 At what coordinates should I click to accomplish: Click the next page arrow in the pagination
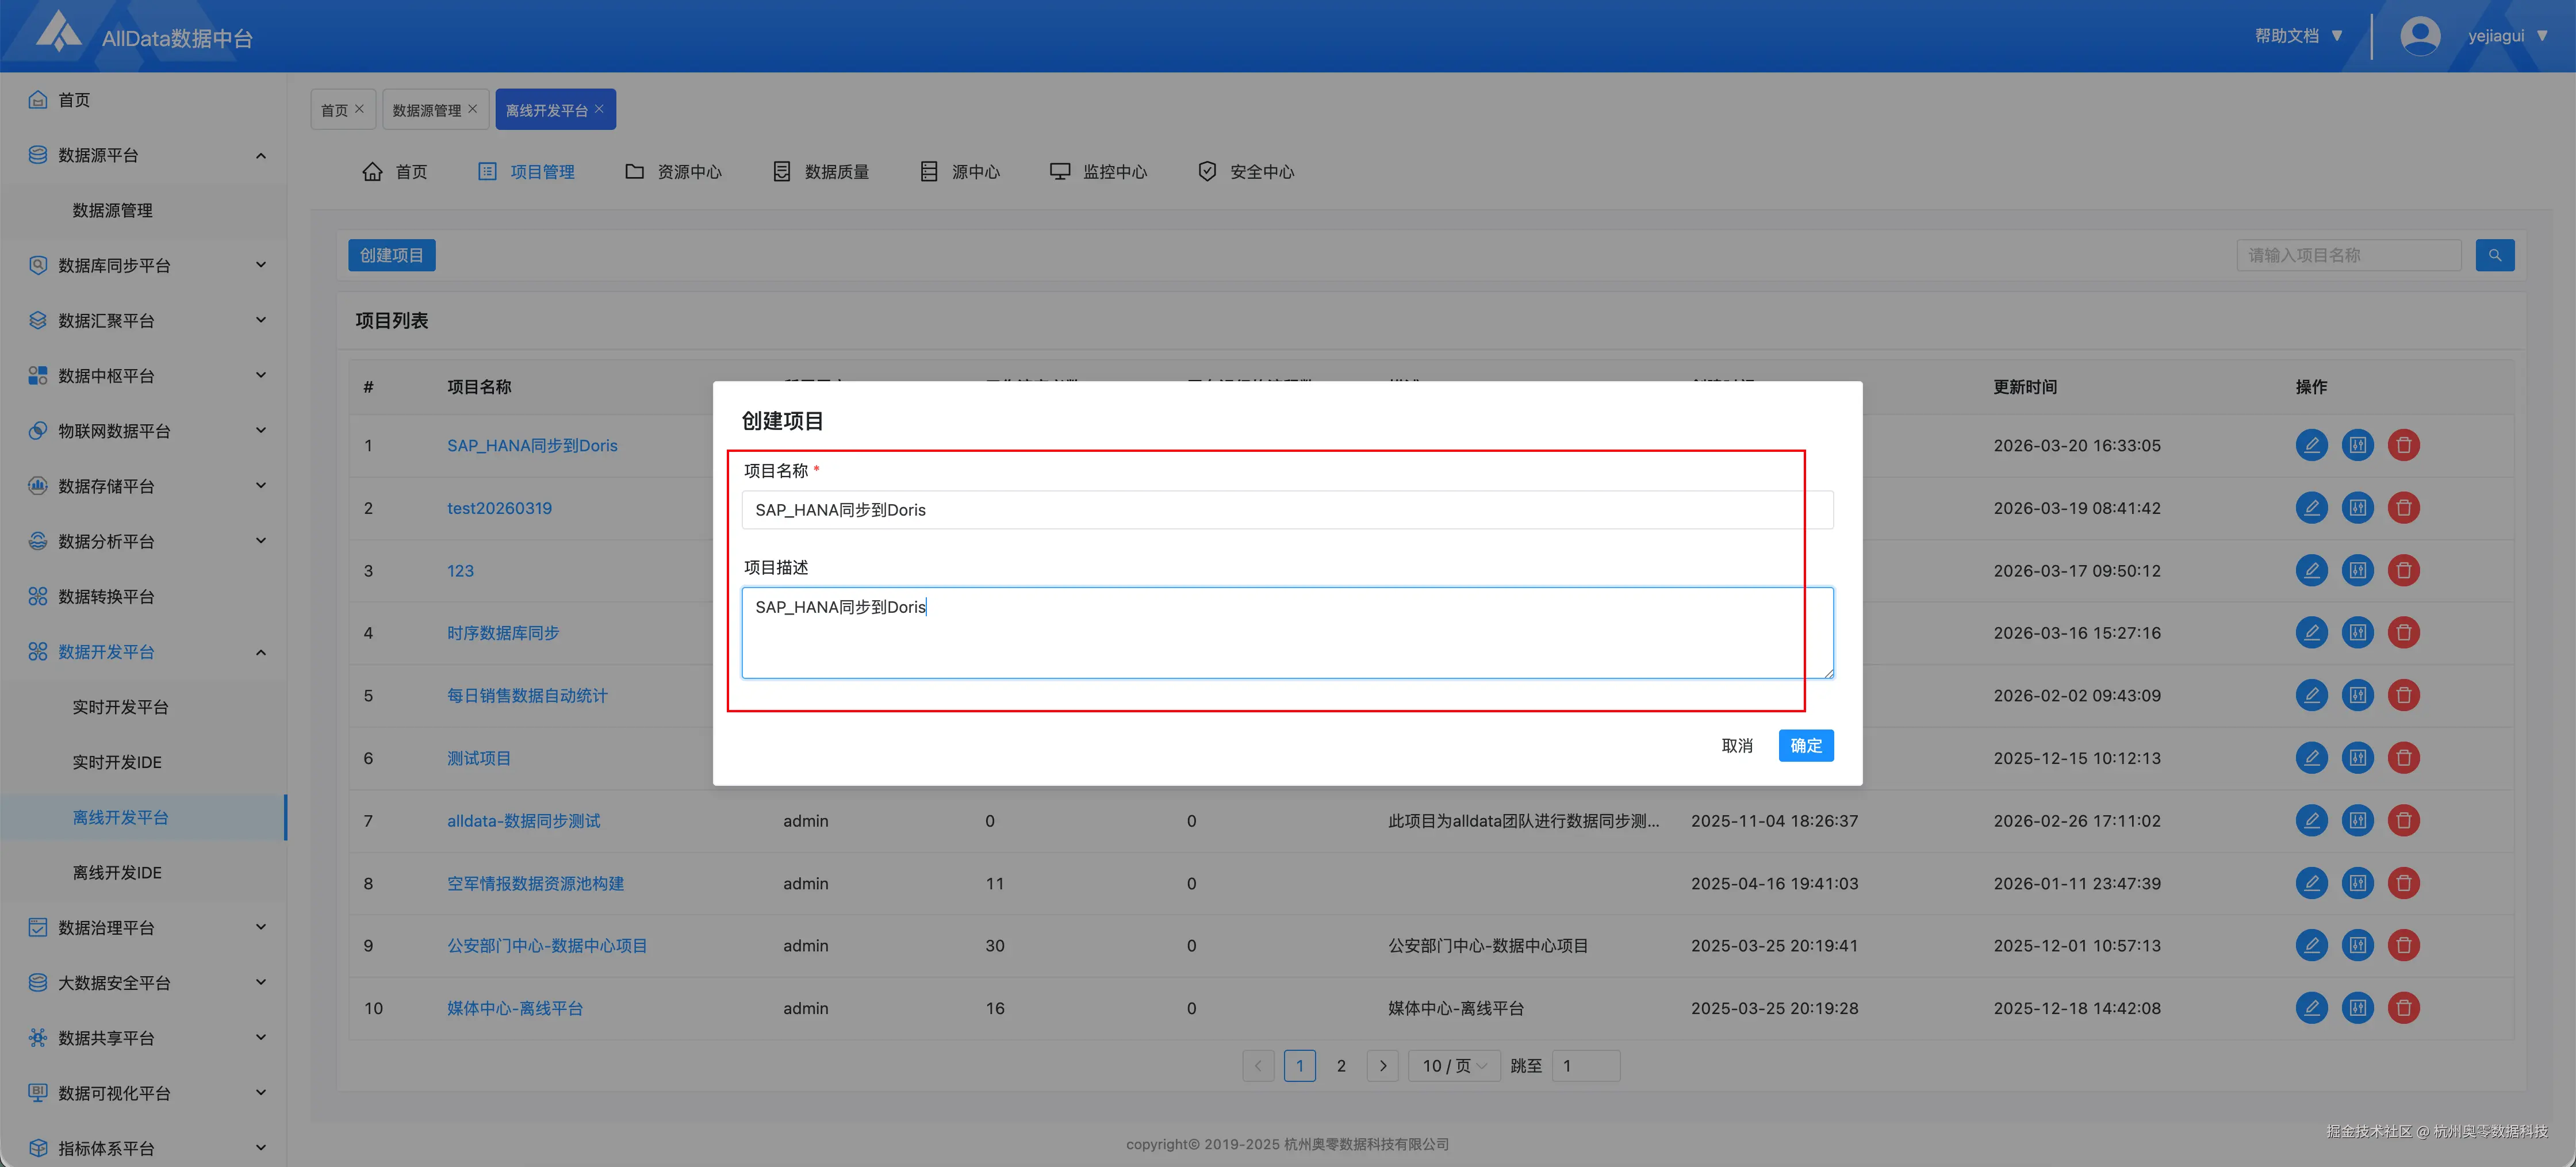coord(1382,1066)
